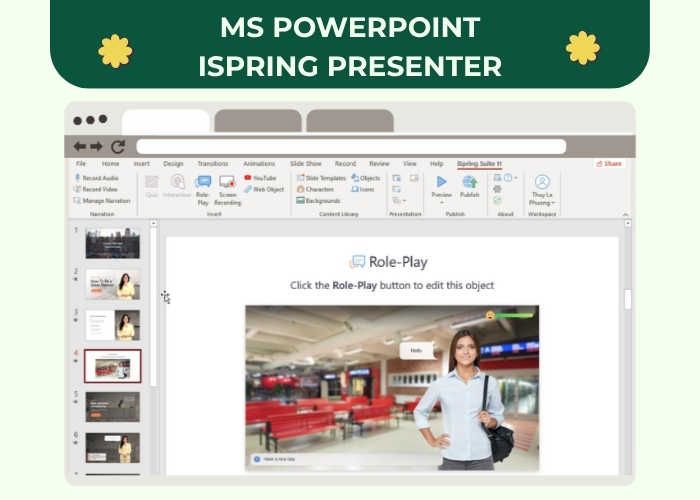Open Objects content library
Image resolution: width=700 pixels, height=500 pixels.
coord(366,178)
